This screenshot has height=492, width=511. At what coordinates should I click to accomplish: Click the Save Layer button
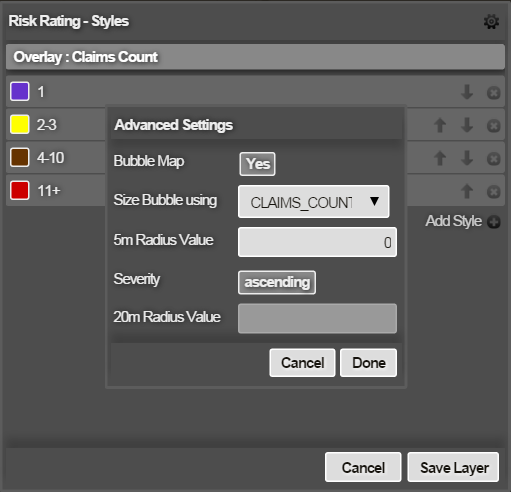pyautogui.click(x=453, y=467)
